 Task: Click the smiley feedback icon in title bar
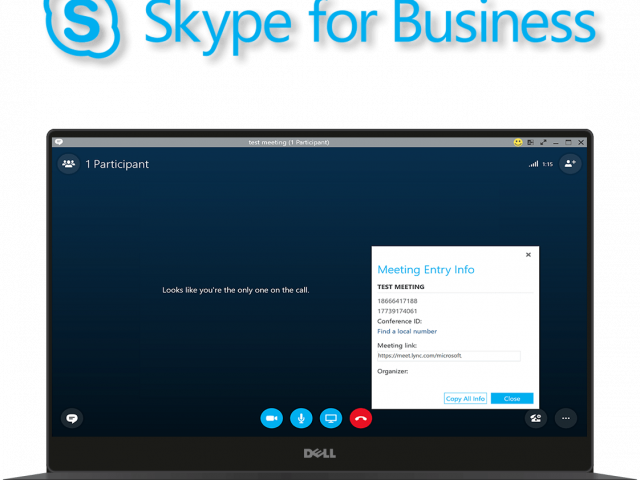pos(518,142)
